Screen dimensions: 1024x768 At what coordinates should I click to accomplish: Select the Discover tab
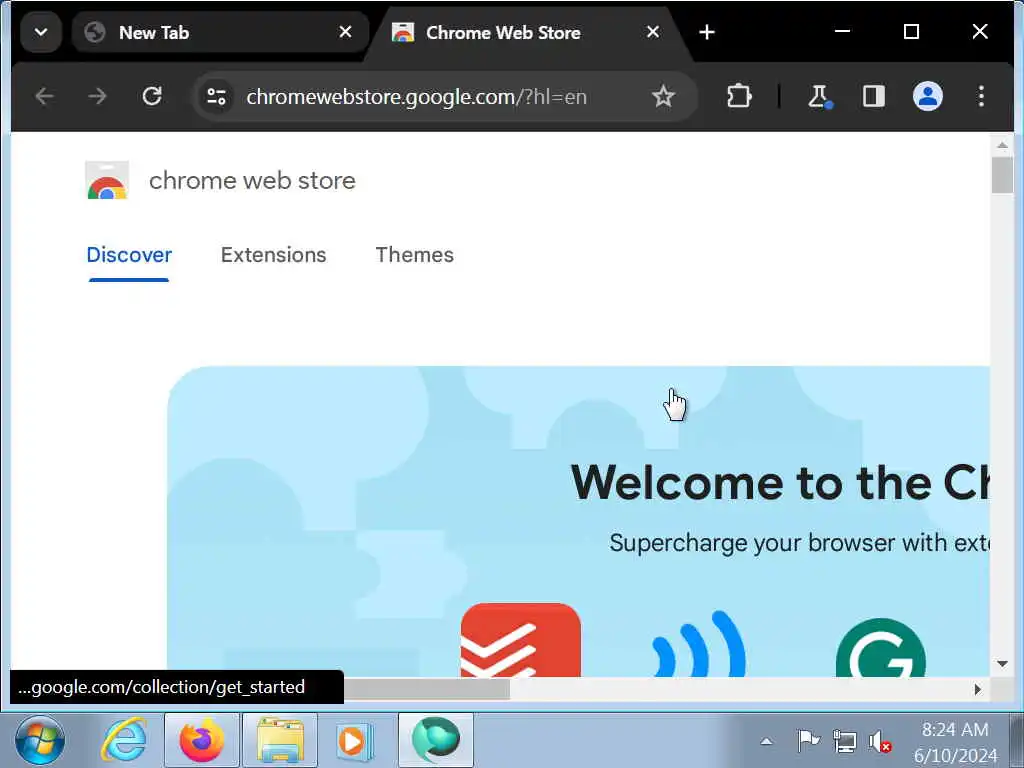(x=129, y=255)
